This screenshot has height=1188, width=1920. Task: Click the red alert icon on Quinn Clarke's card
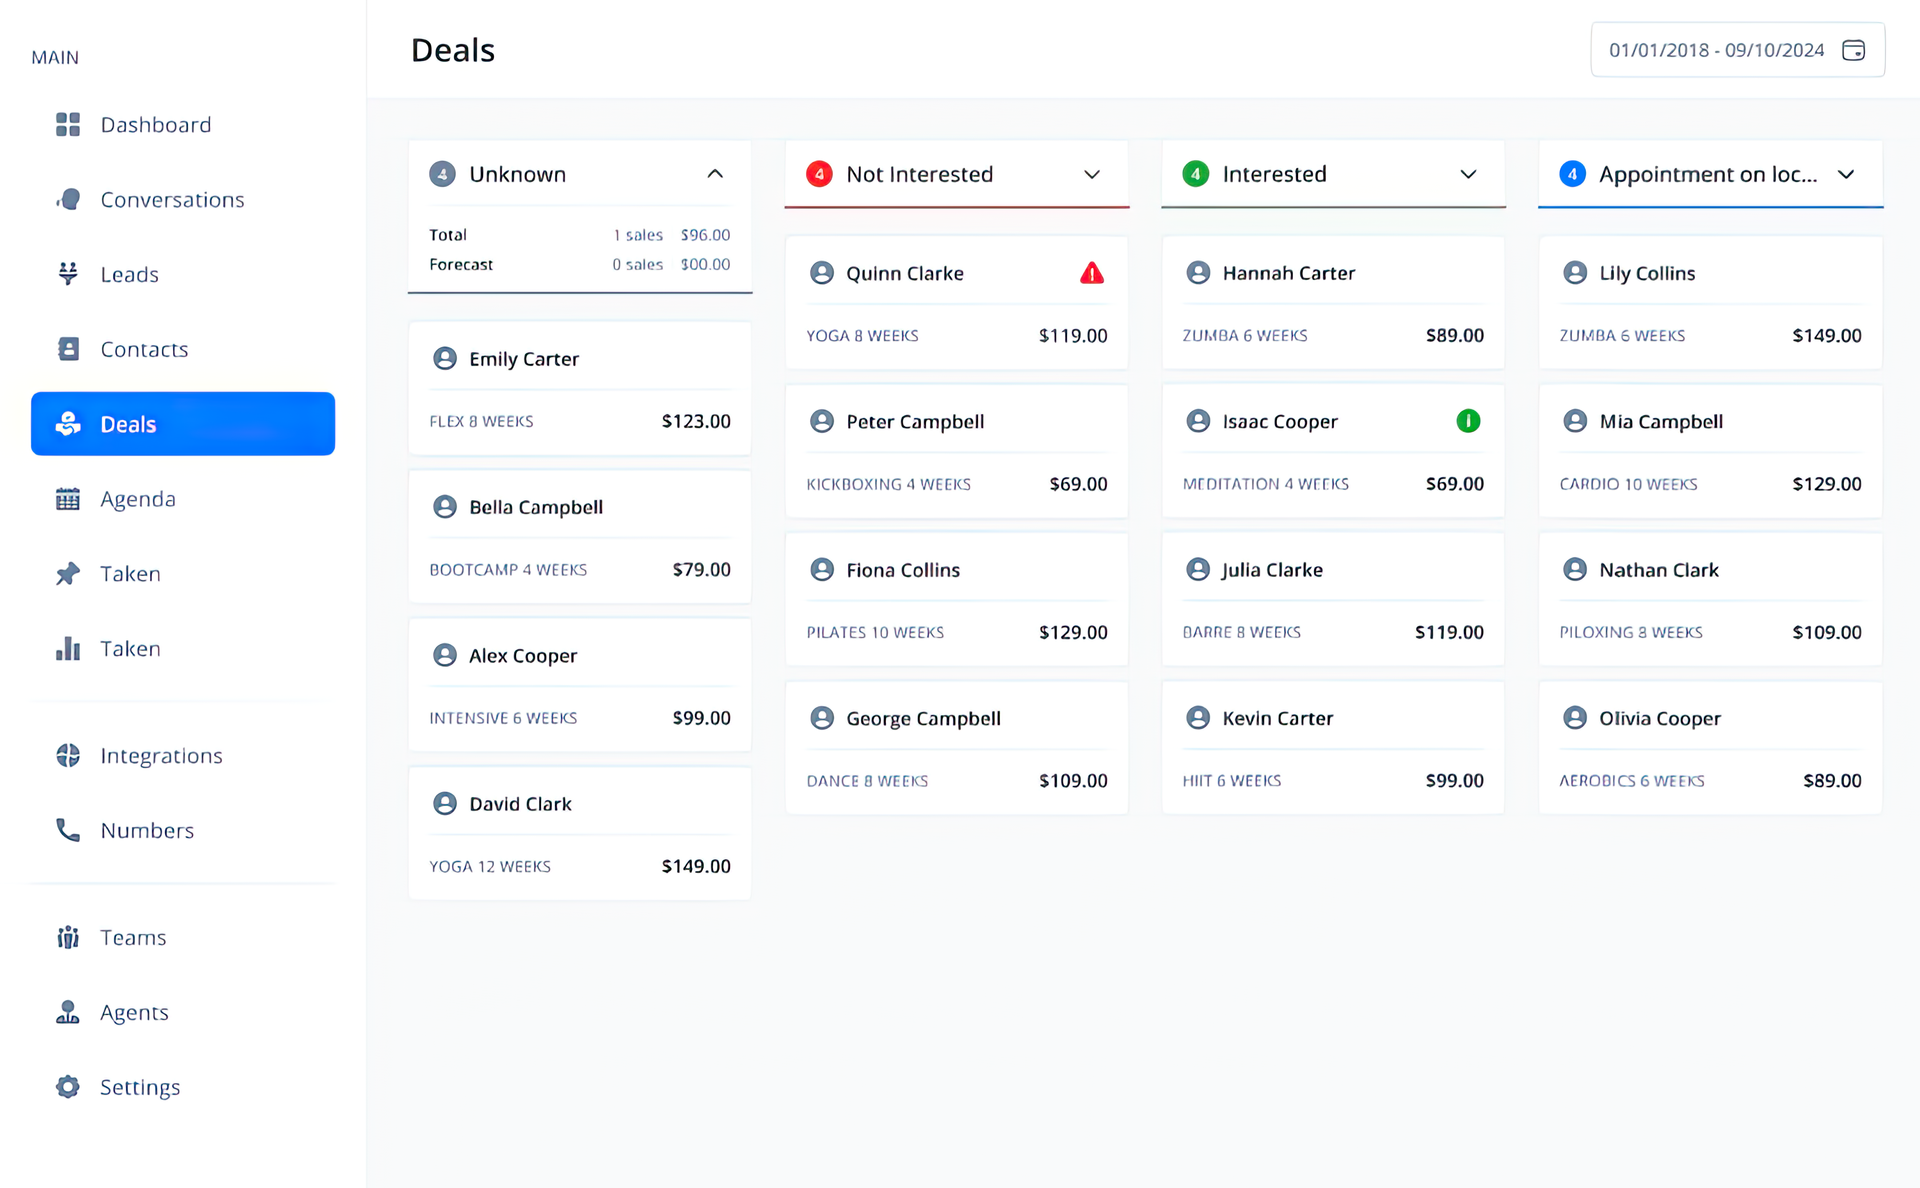coord(1093,273)
